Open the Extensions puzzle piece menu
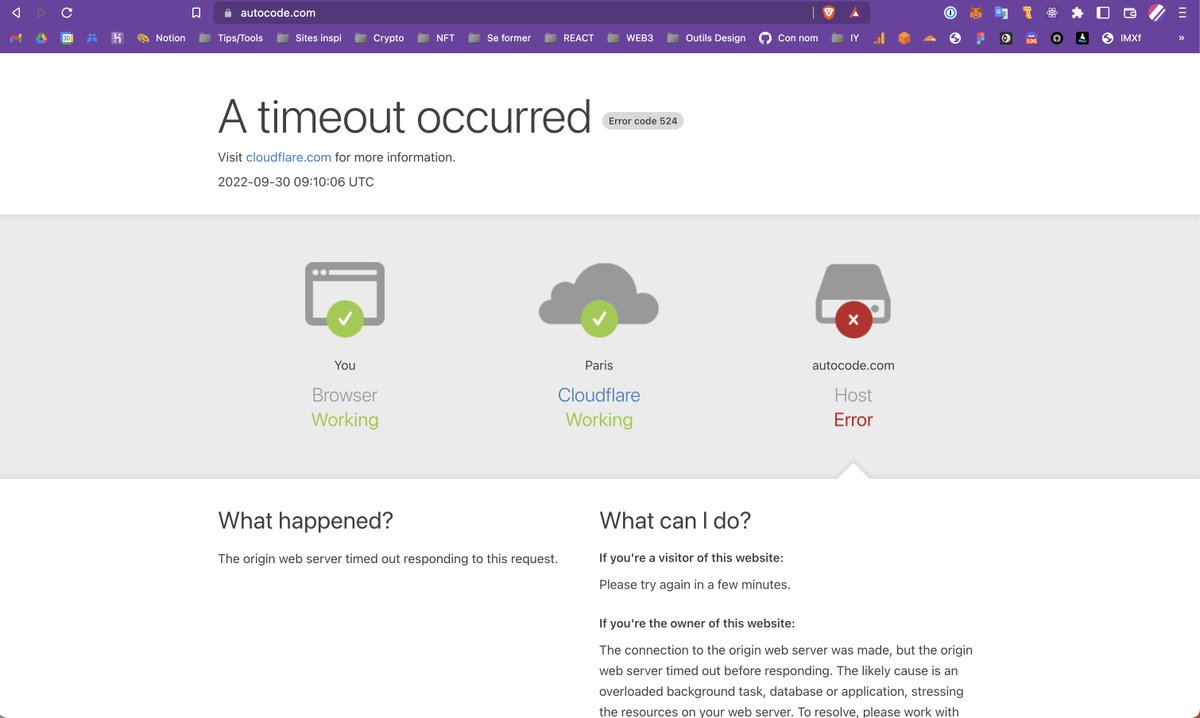The height and width of the screenshot is (718, 1200). 1077,13
